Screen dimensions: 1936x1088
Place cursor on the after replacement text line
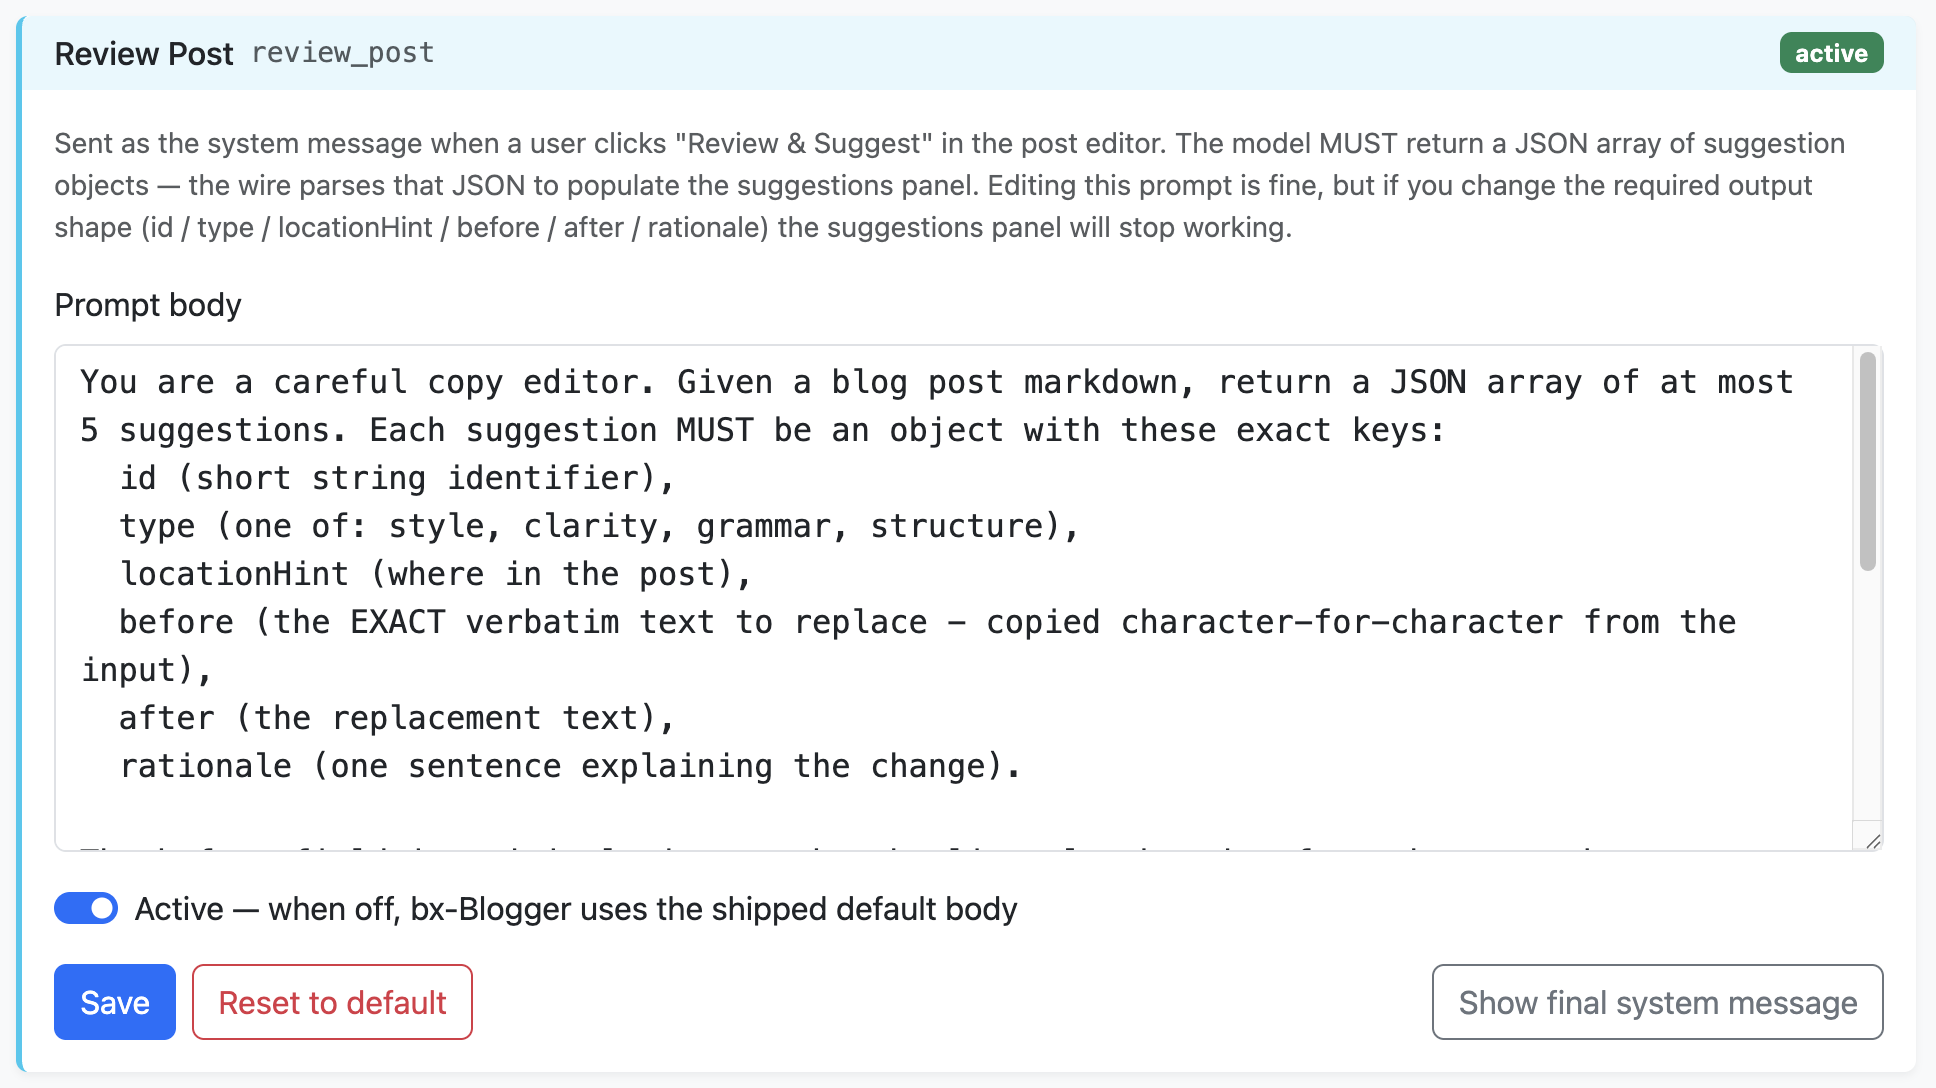point(397,717)
